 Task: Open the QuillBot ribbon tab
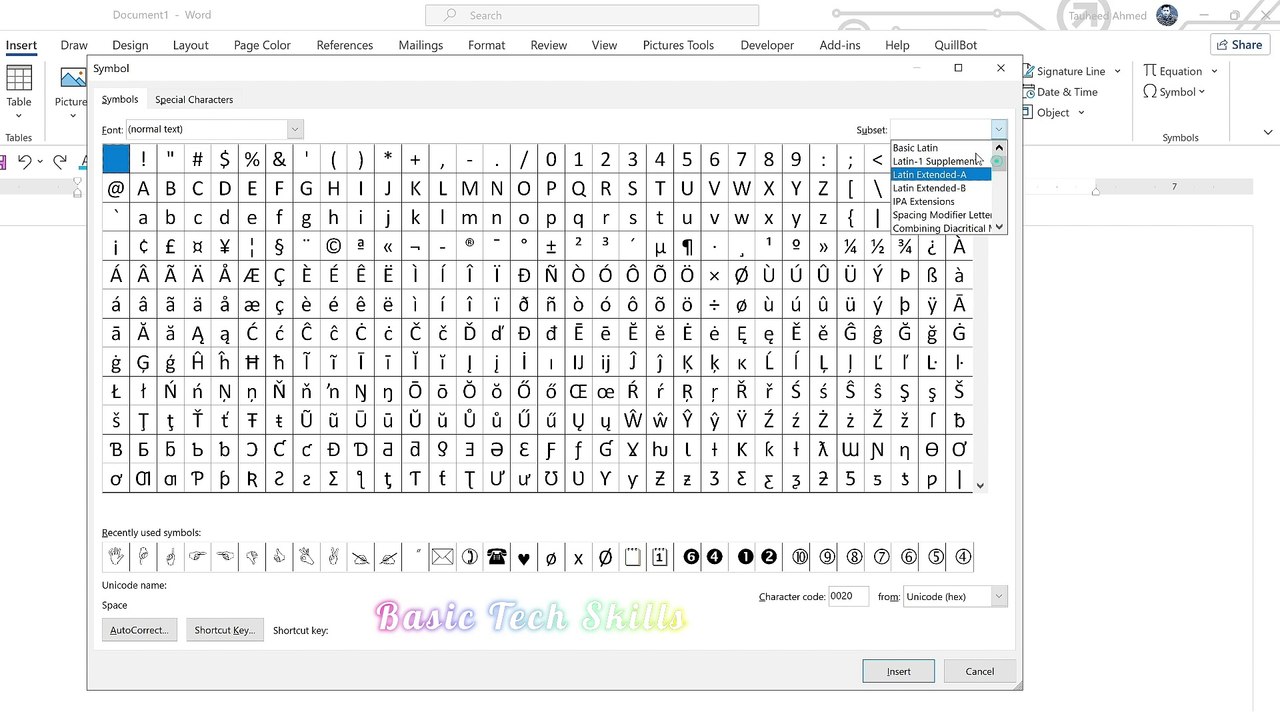956,45
